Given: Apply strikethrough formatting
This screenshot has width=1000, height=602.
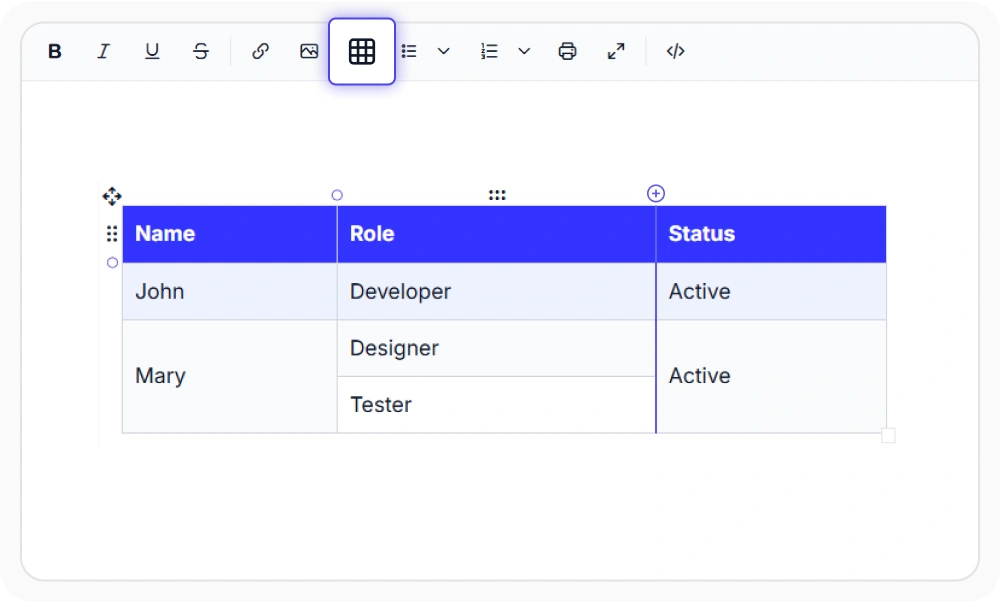Looking at the screenshot, I should click(x=201, y=51).
